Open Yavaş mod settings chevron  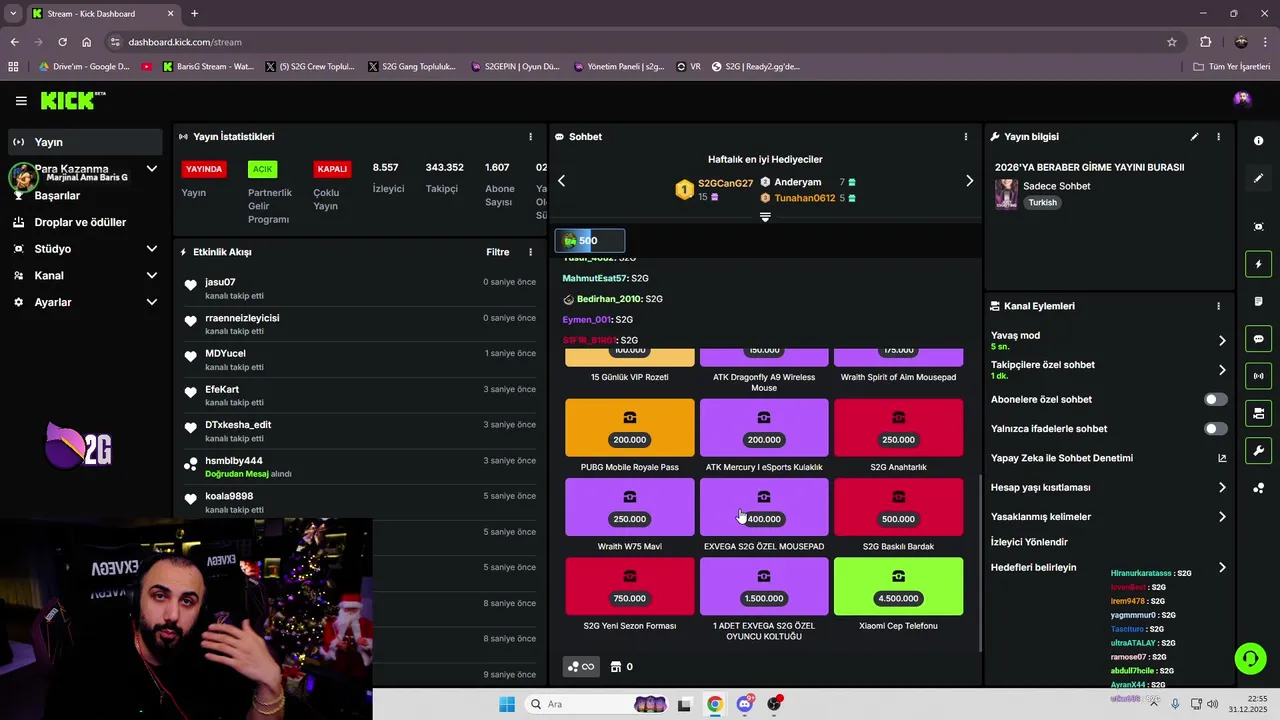[1221, 341]
